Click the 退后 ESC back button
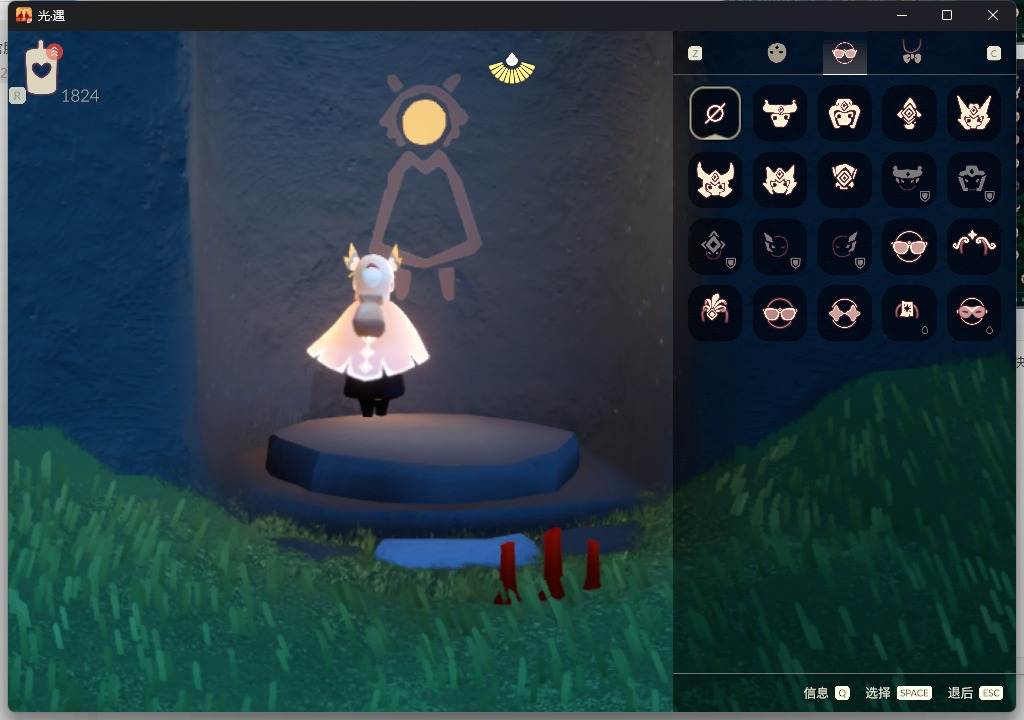The height and width of the screenshot is (720, 1024). pos(975,693)
